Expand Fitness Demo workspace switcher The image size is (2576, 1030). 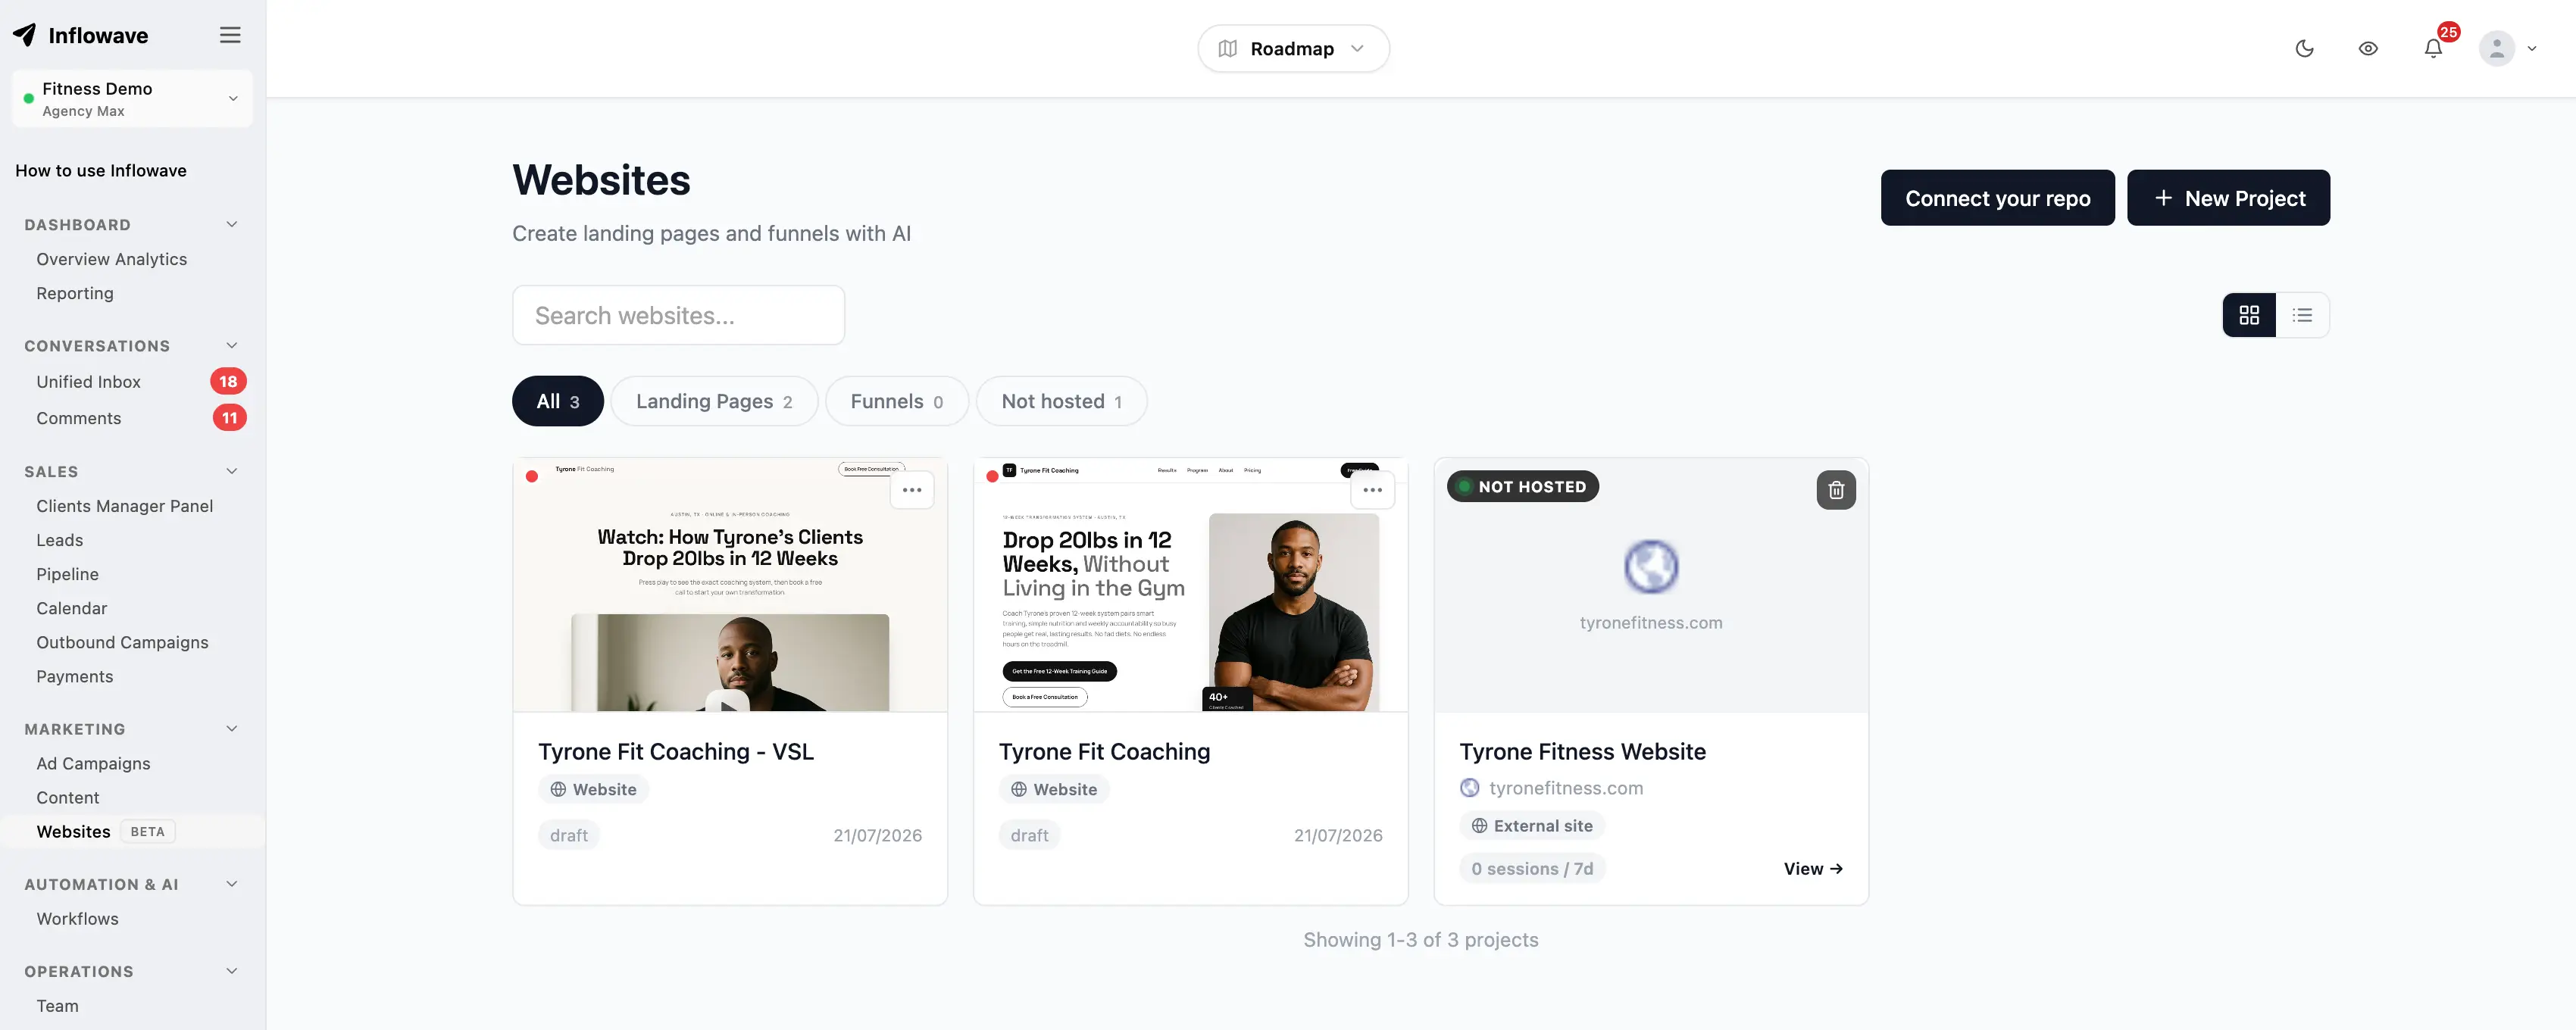[132, 98]
